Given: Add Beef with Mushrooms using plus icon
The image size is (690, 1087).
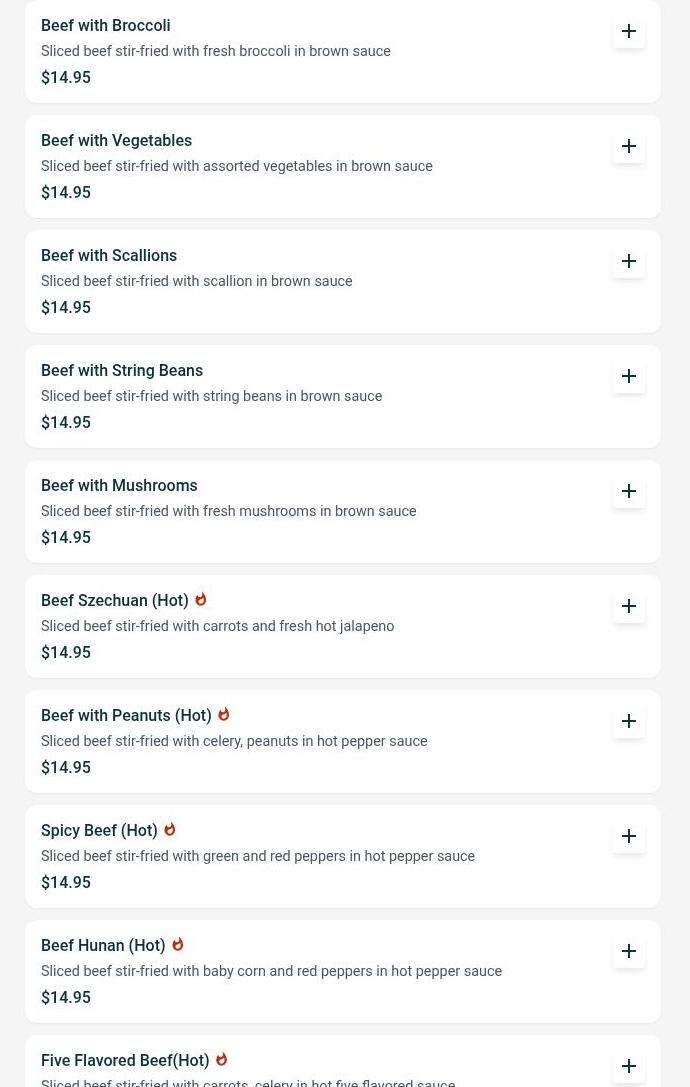Looking at the screenshot, I should pyautogui.click(x=628, y=492).
